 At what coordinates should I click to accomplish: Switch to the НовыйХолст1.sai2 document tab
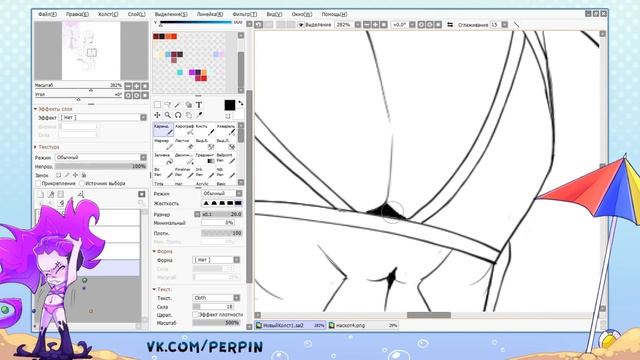click(x=290, y=326)
